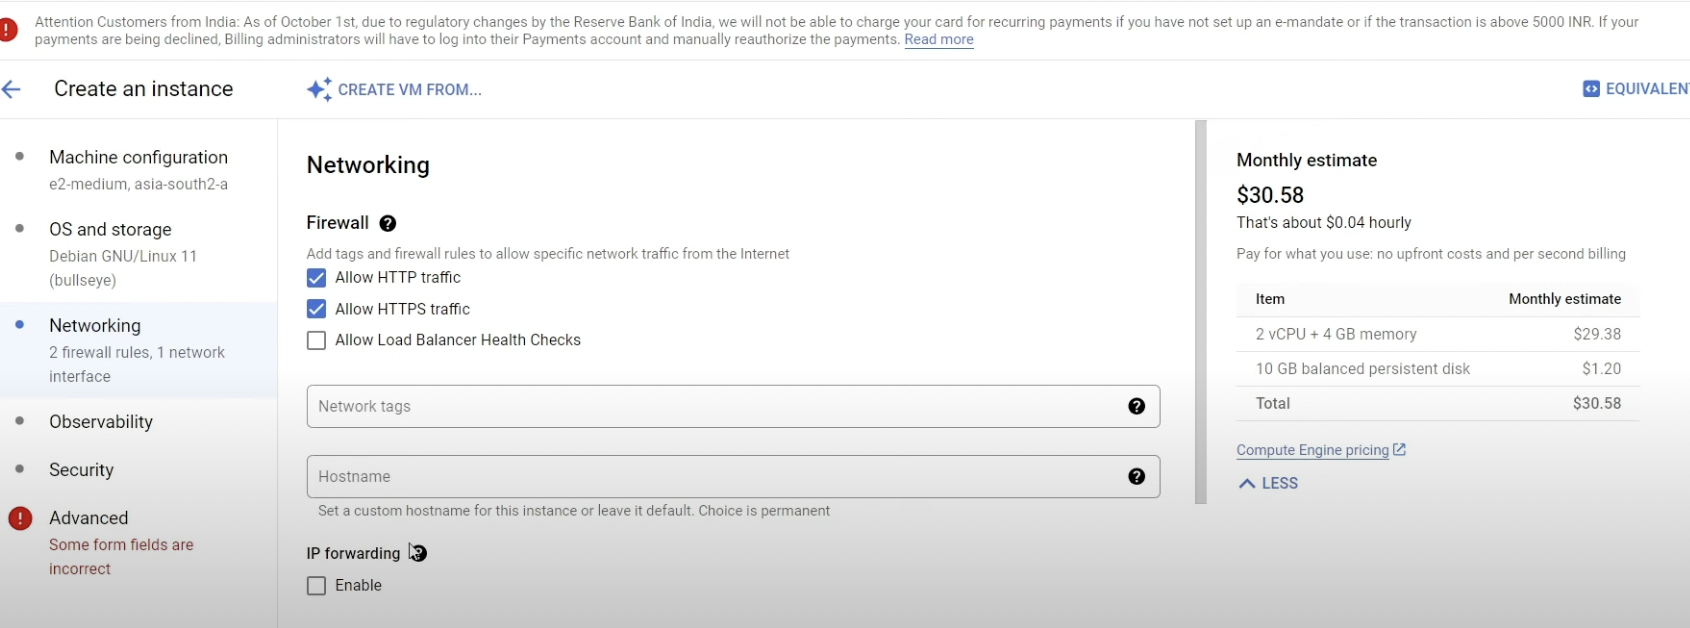Switch to the Observability section

coord(101,422)
